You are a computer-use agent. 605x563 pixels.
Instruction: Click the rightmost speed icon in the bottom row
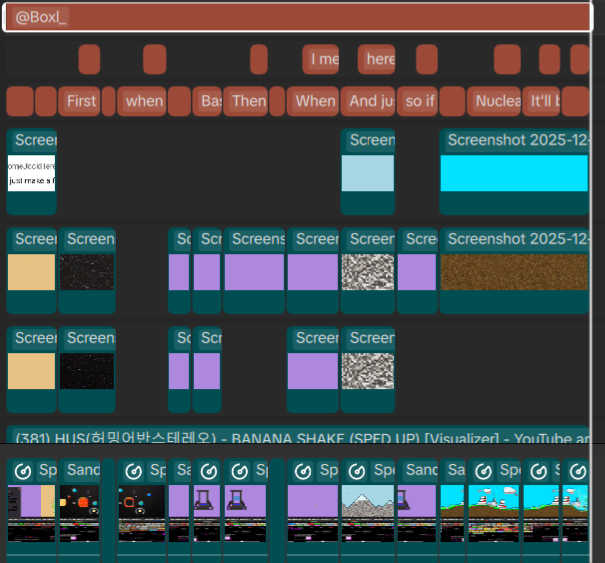click(576, 471)
